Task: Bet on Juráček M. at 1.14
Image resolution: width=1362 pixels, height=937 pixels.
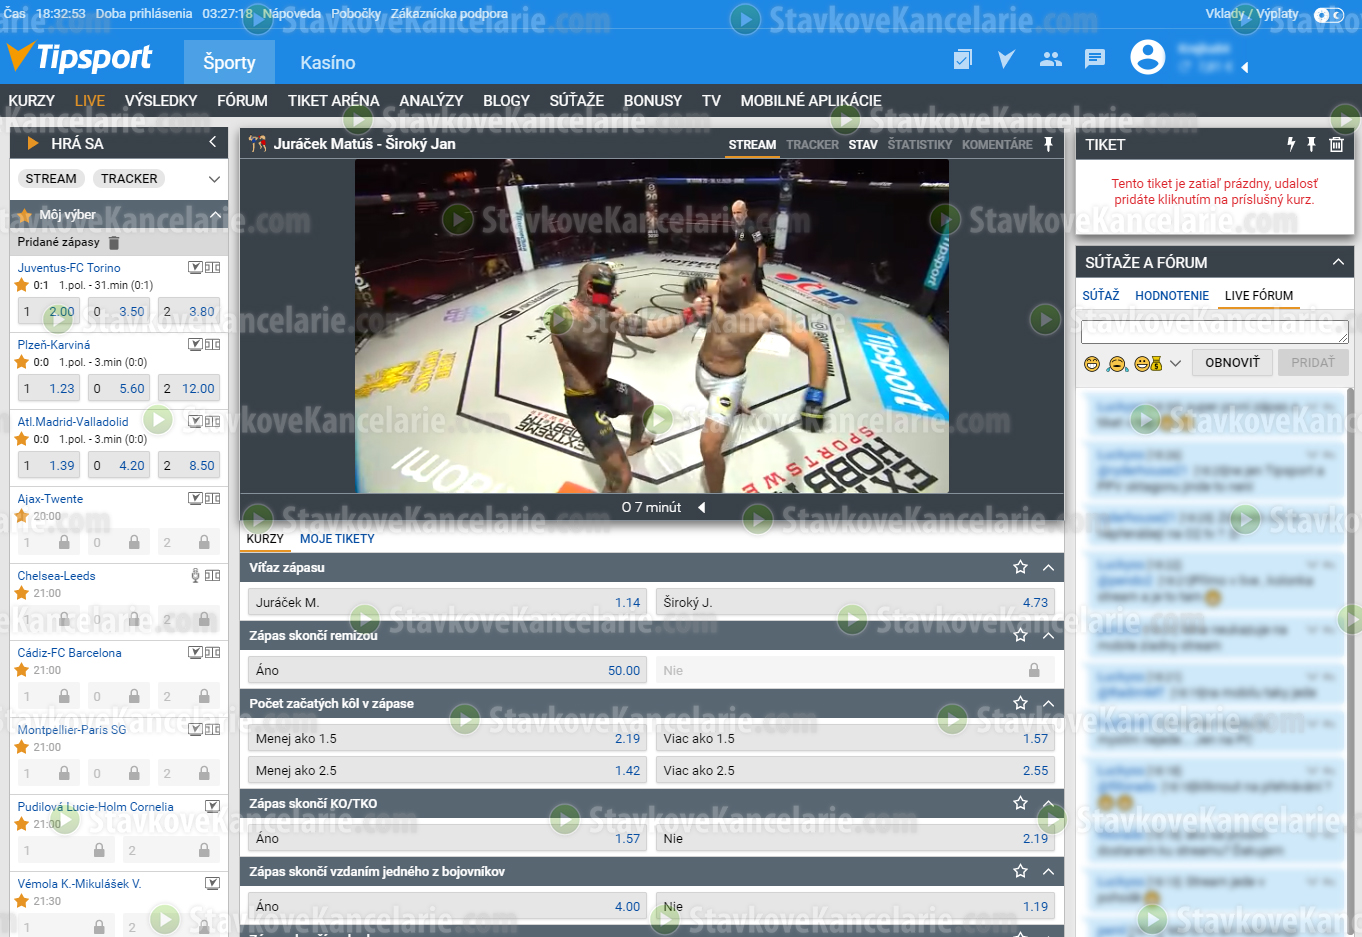Action: [x=447, y=602]
